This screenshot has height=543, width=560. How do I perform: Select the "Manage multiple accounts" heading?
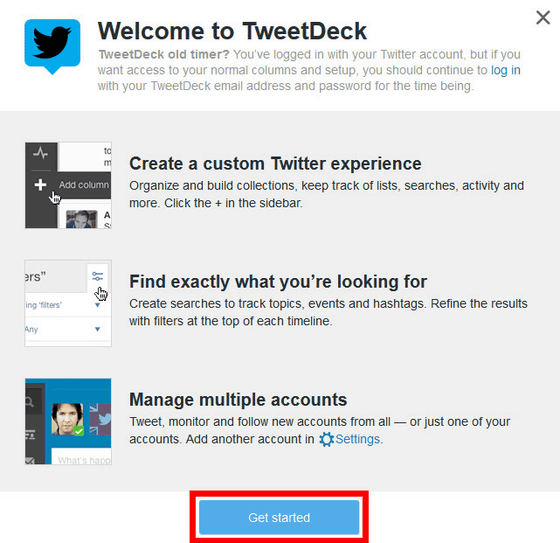tap(238, 399)
